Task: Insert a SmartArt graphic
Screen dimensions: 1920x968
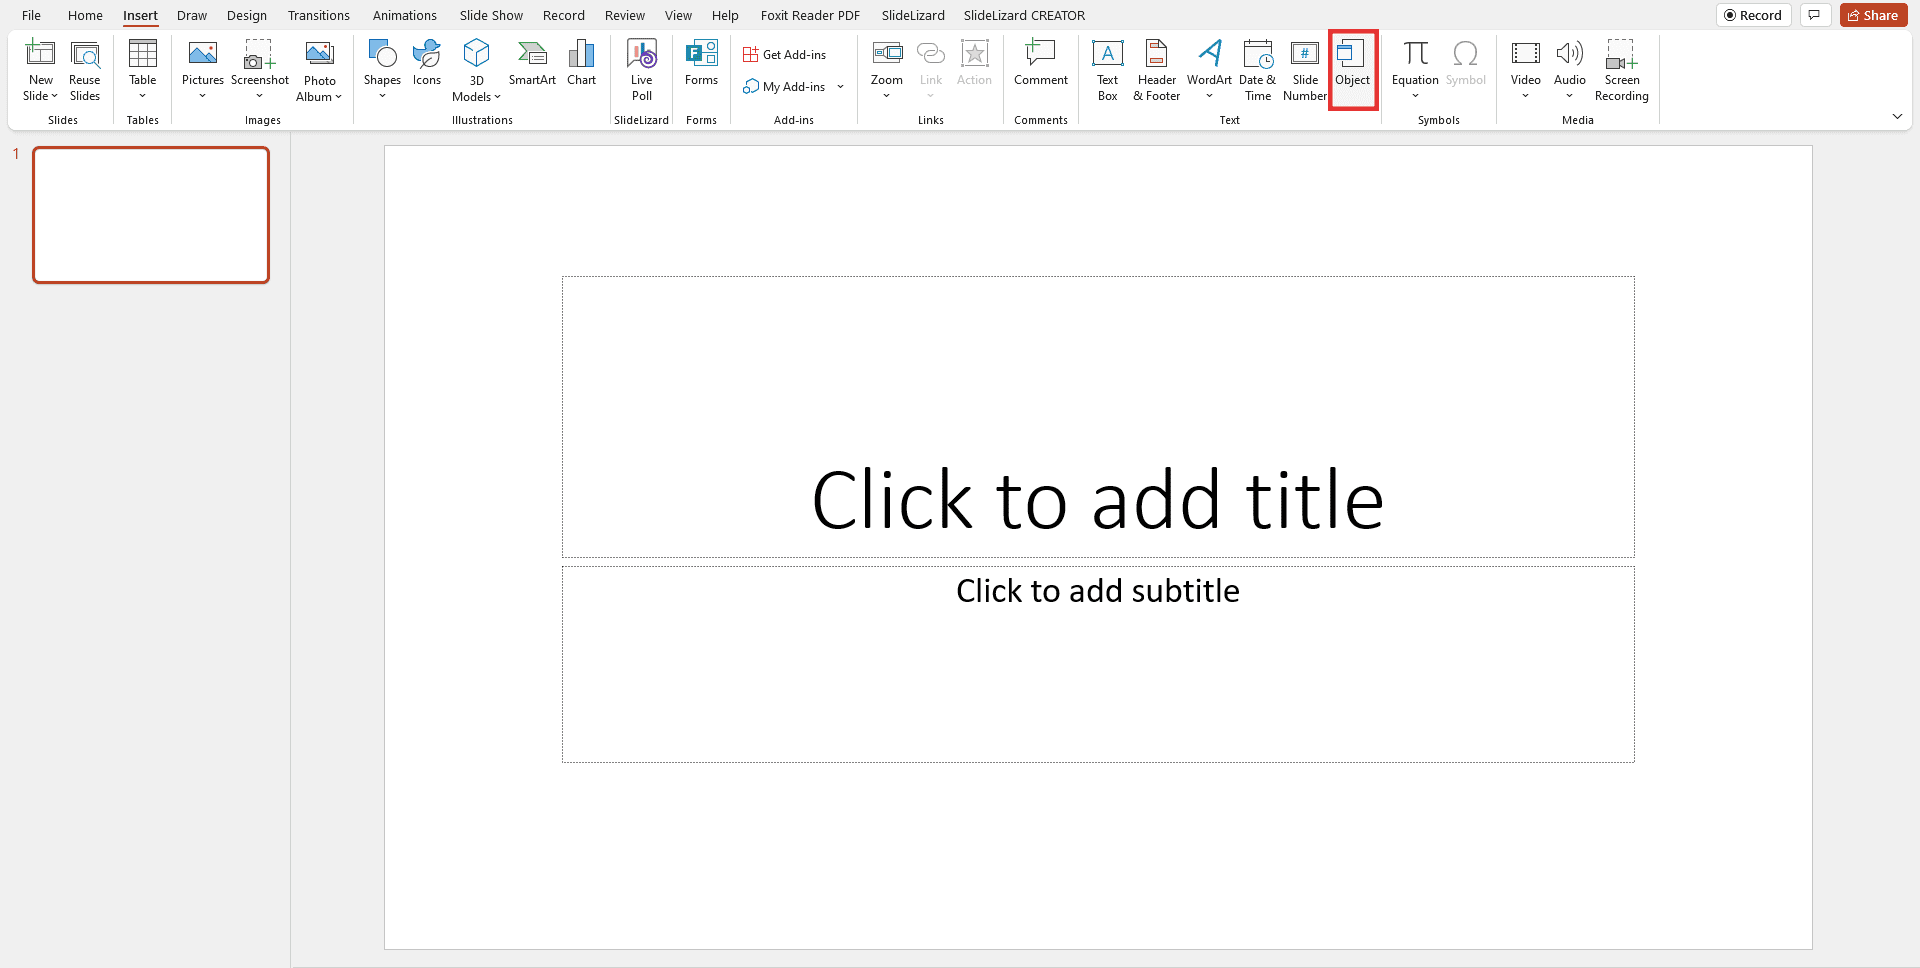Action: tap(532, 68)
